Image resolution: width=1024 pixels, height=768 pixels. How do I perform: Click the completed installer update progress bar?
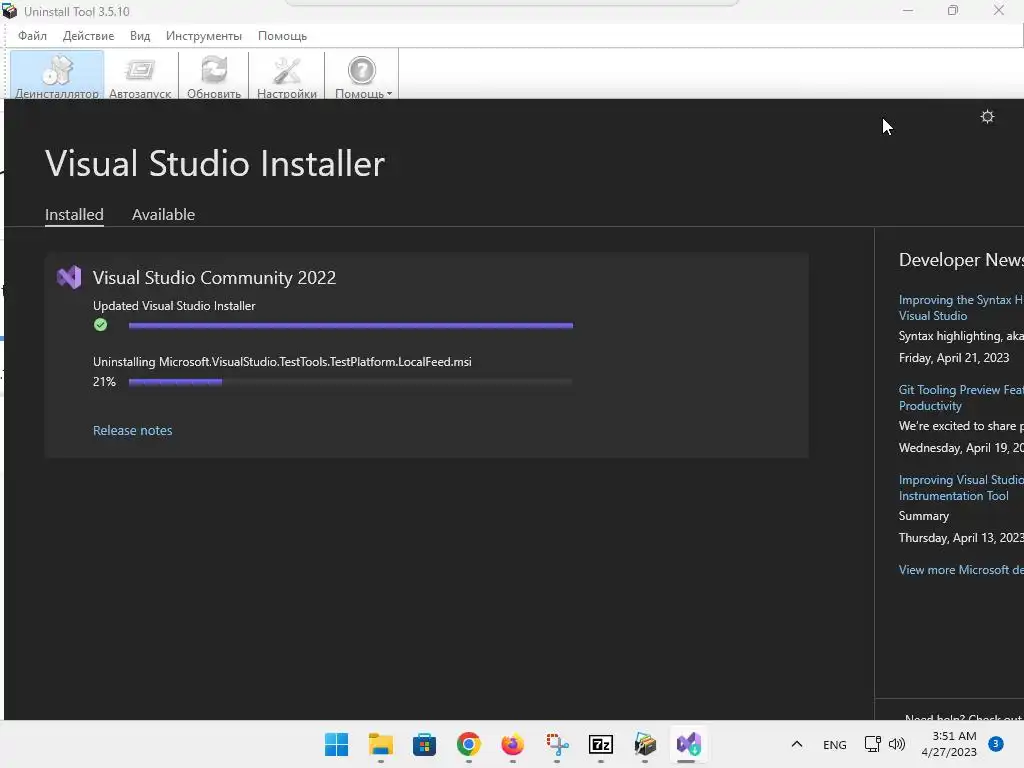[x=351, y=325]
